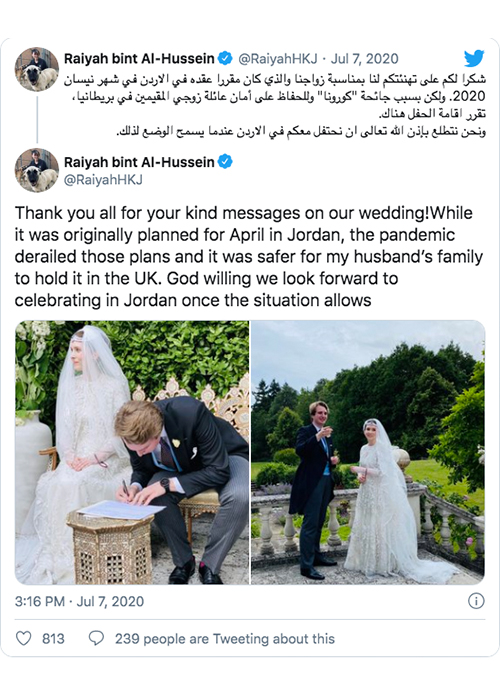This screenshot has height=700, width=500.
Task: Click the Jul 7, 2020 date link at top
Action: [365, 58]
